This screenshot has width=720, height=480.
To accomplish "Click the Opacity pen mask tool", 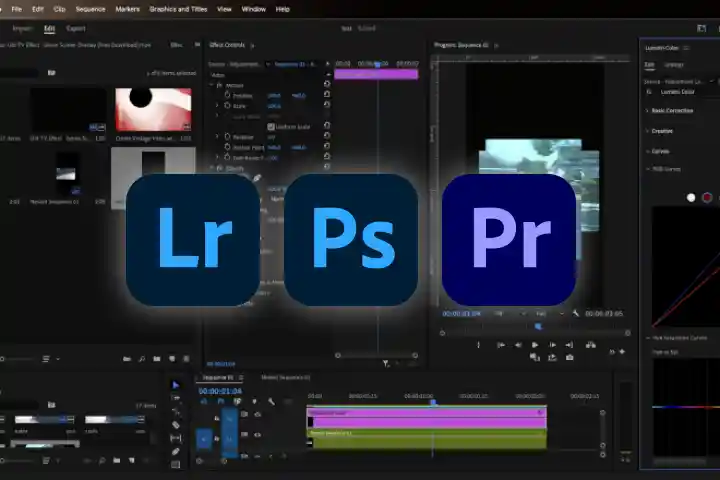I will [257, 178].
